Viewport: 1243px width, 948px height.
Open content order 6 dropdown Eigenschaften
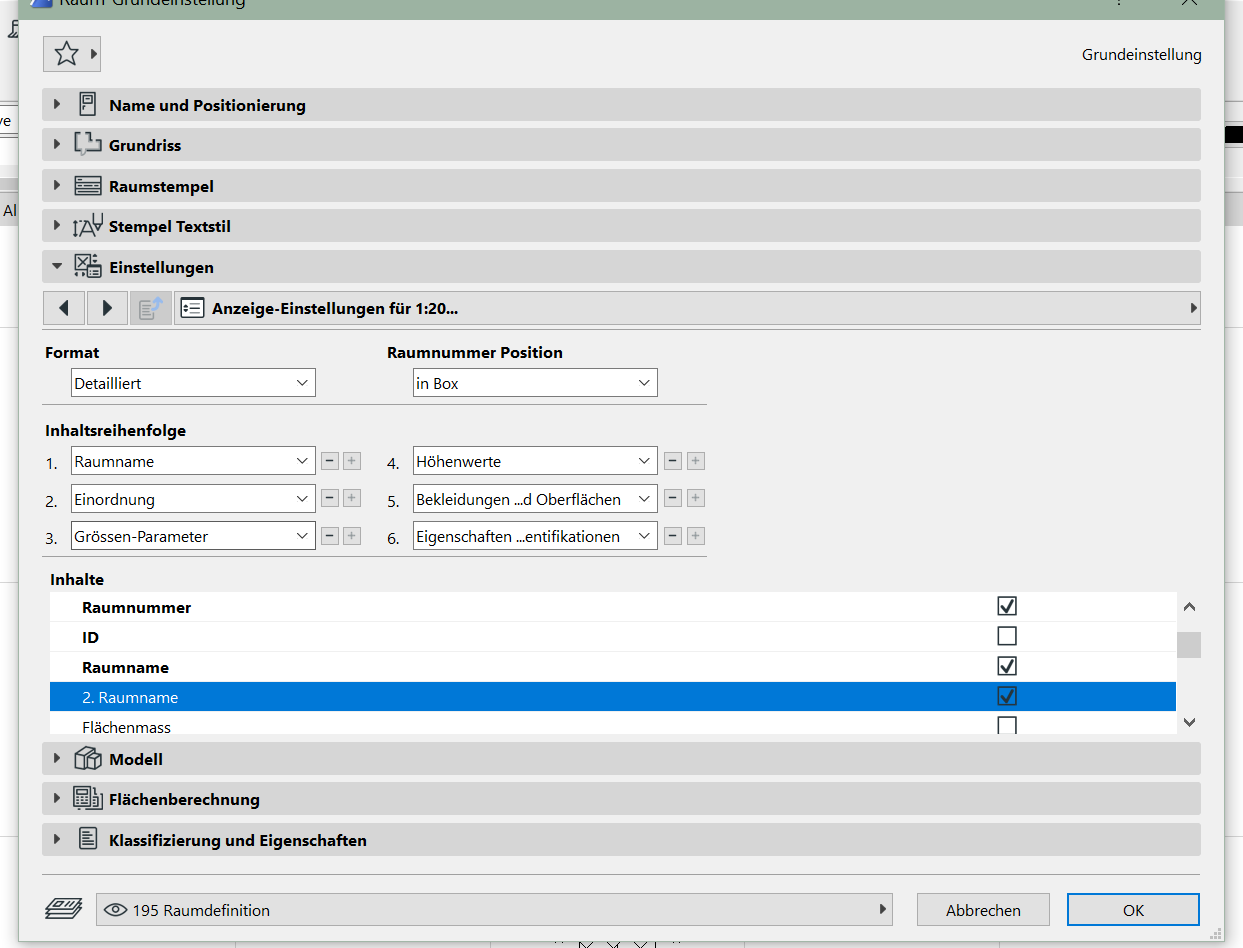(x=535, y=536)
